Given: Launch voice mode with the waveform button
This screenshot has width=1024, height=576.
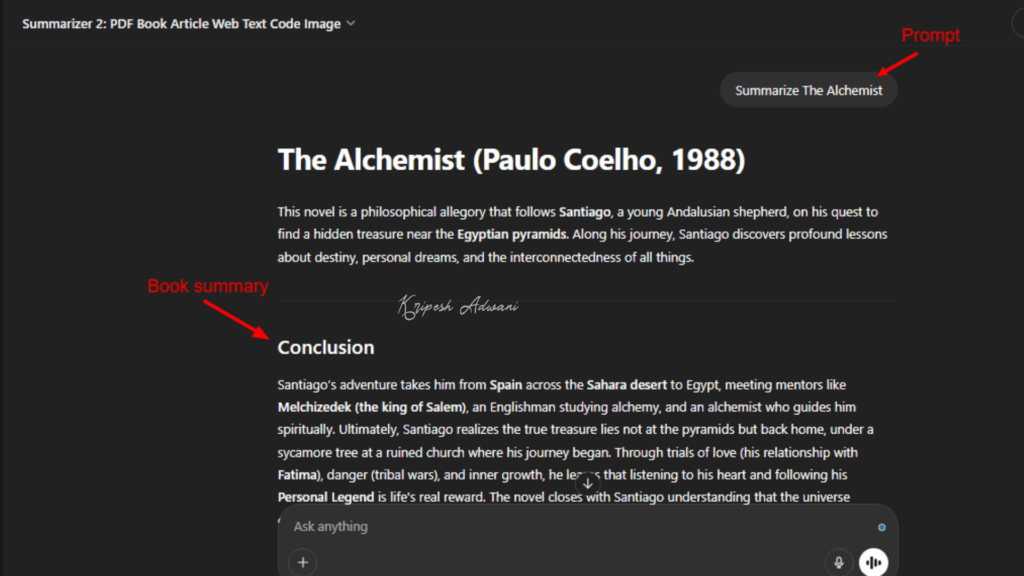Looking at the screenshot, I should pyautogui.click(x=874, y=562).
